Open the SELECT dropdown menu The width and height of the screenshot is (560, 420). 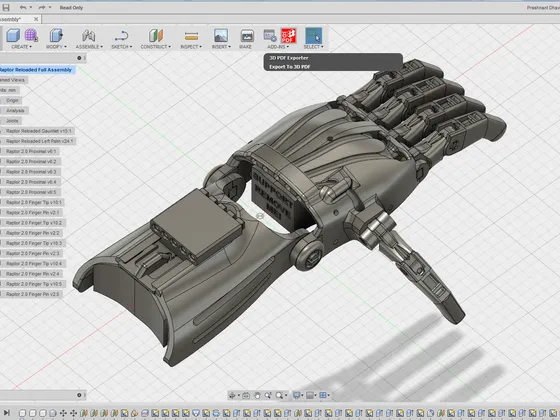point(313,47)
